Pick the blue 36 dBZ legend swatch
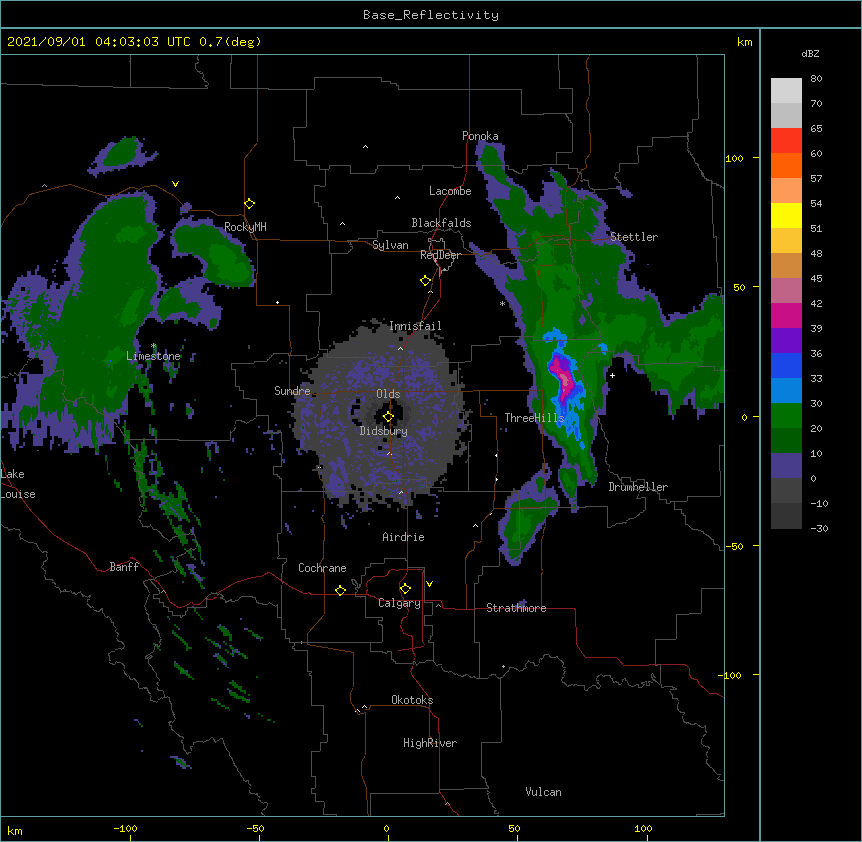Screen dimensions: 862x842 point(786,365)
